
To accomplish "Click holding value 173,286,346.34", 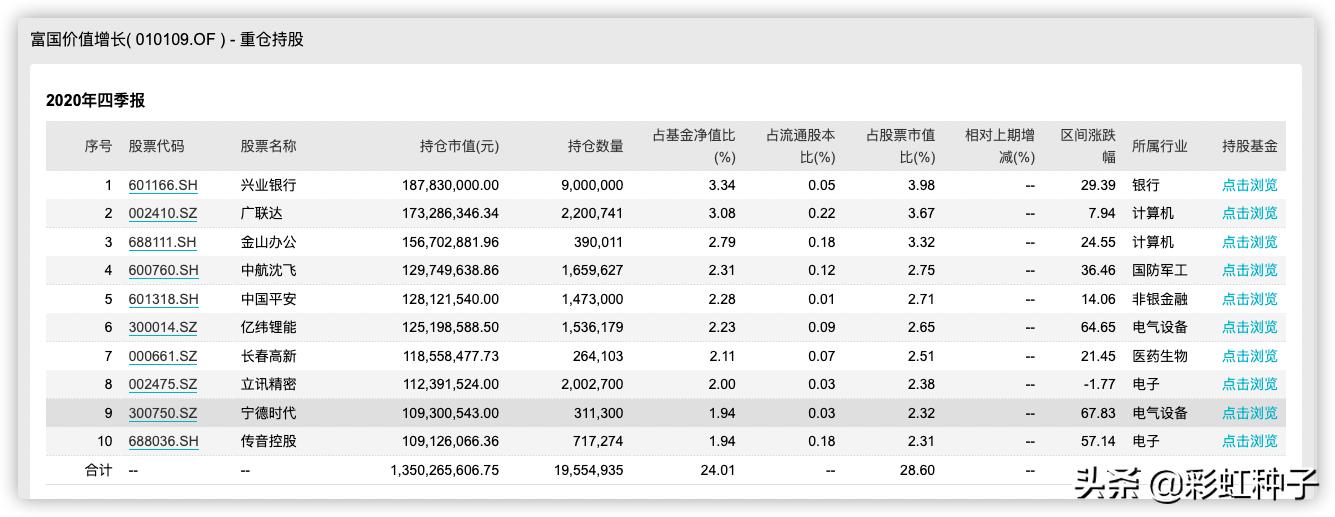I will pyautogui.click(x=450, y=213).
